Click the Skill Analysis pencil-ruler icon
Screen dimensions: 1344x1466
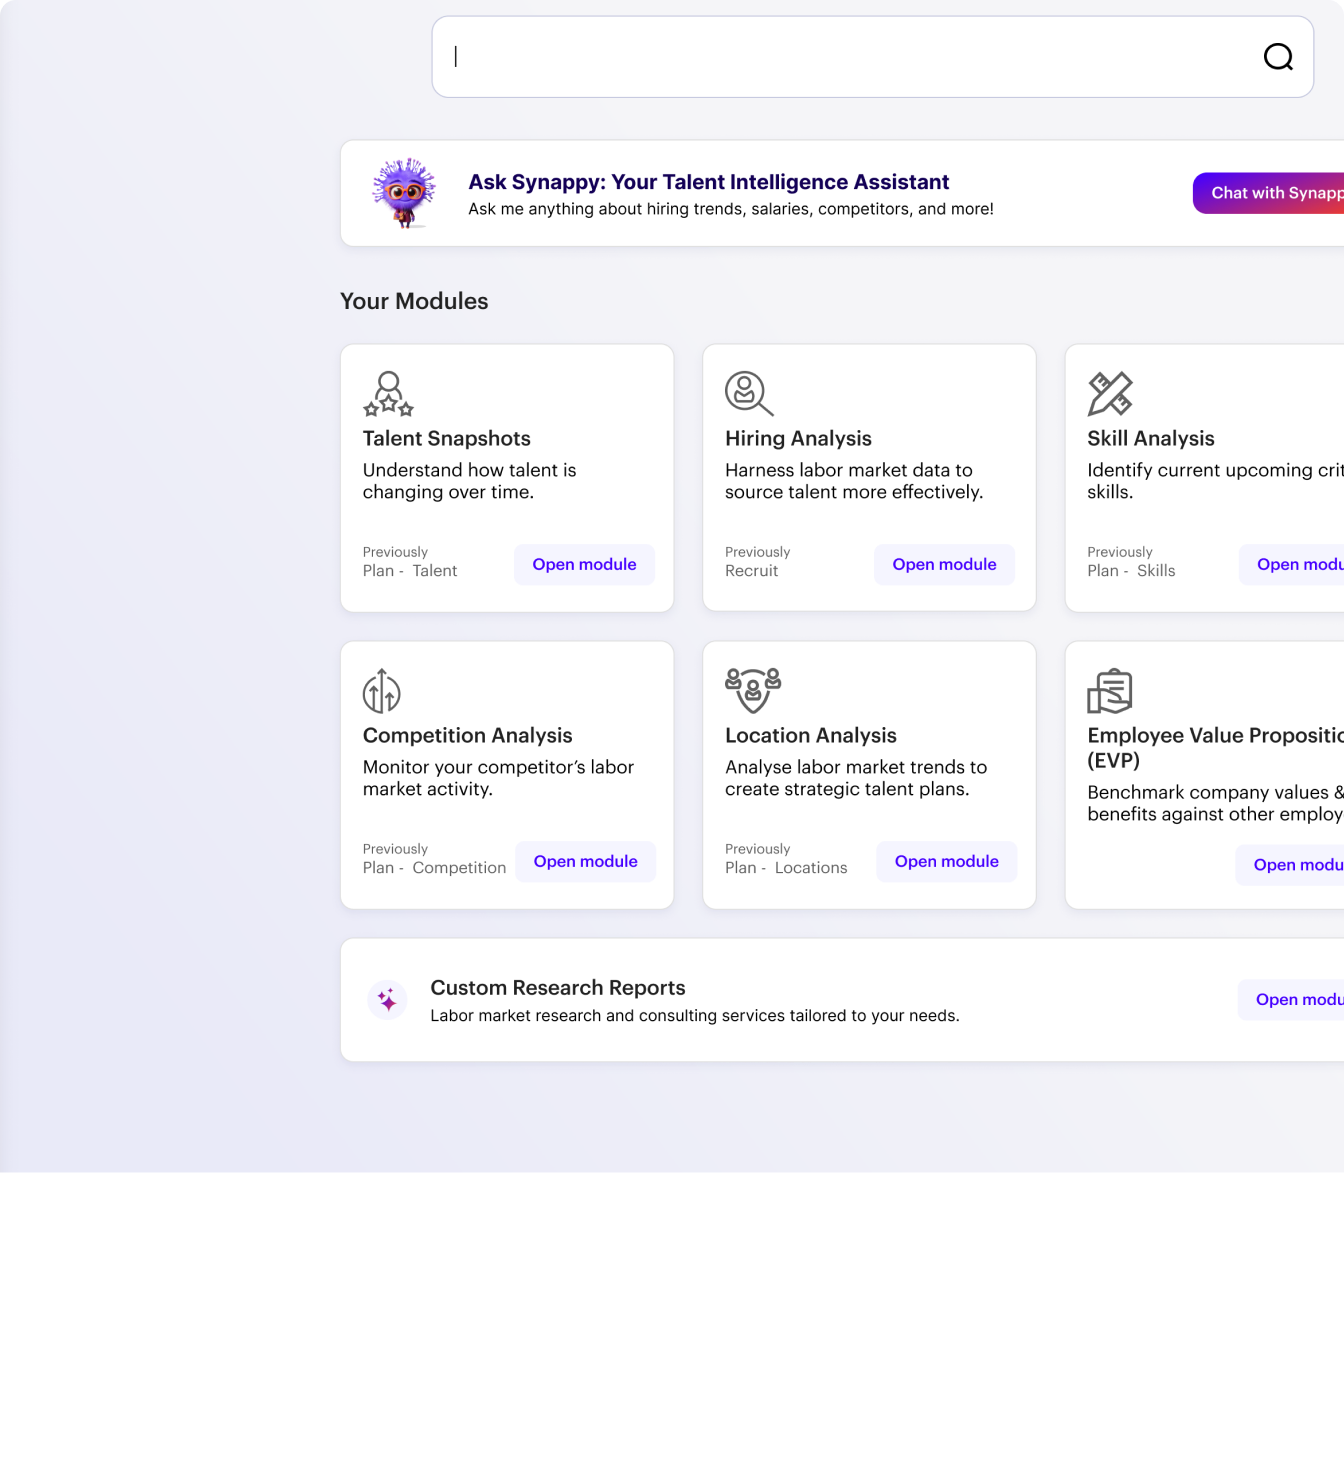1110,394
